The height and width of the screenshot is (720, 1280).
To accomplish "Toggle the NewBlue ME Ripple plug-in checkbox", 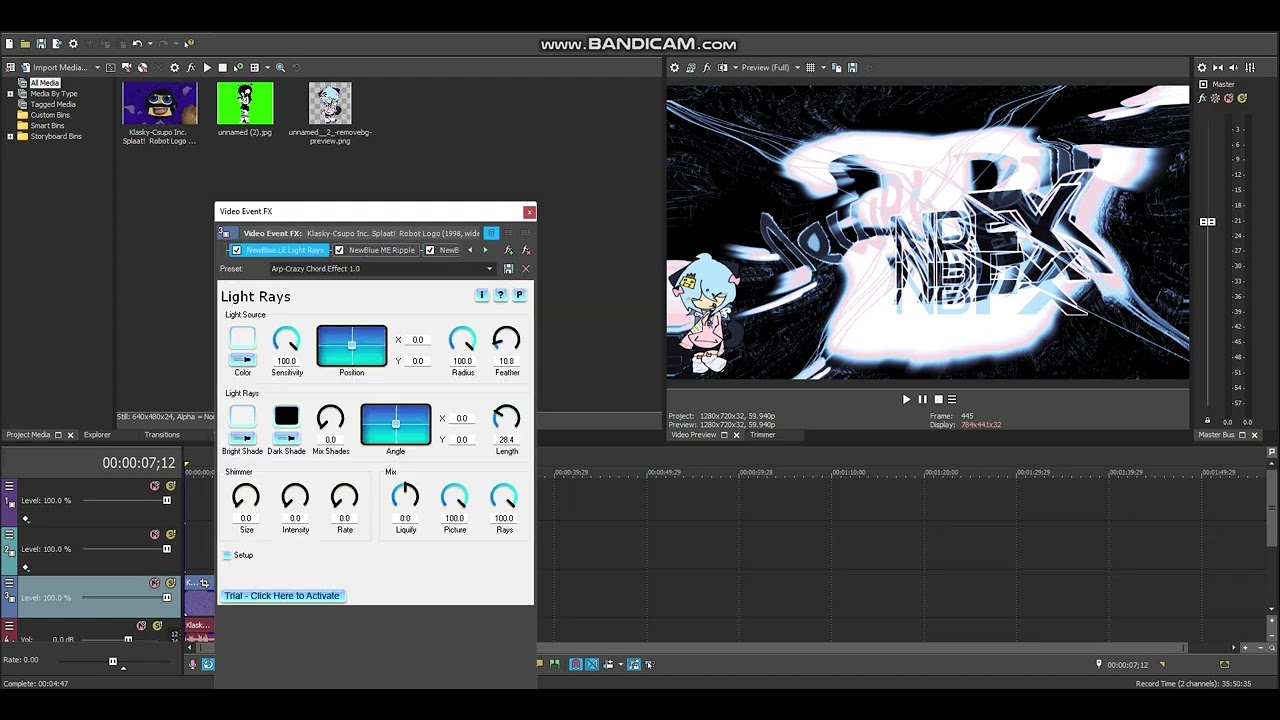I will coord(339,250).
